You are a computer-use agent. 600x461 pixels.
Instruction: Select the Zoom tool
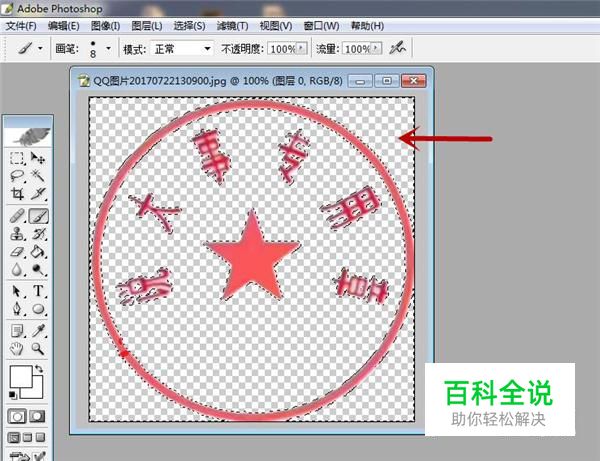coord(38,349)
